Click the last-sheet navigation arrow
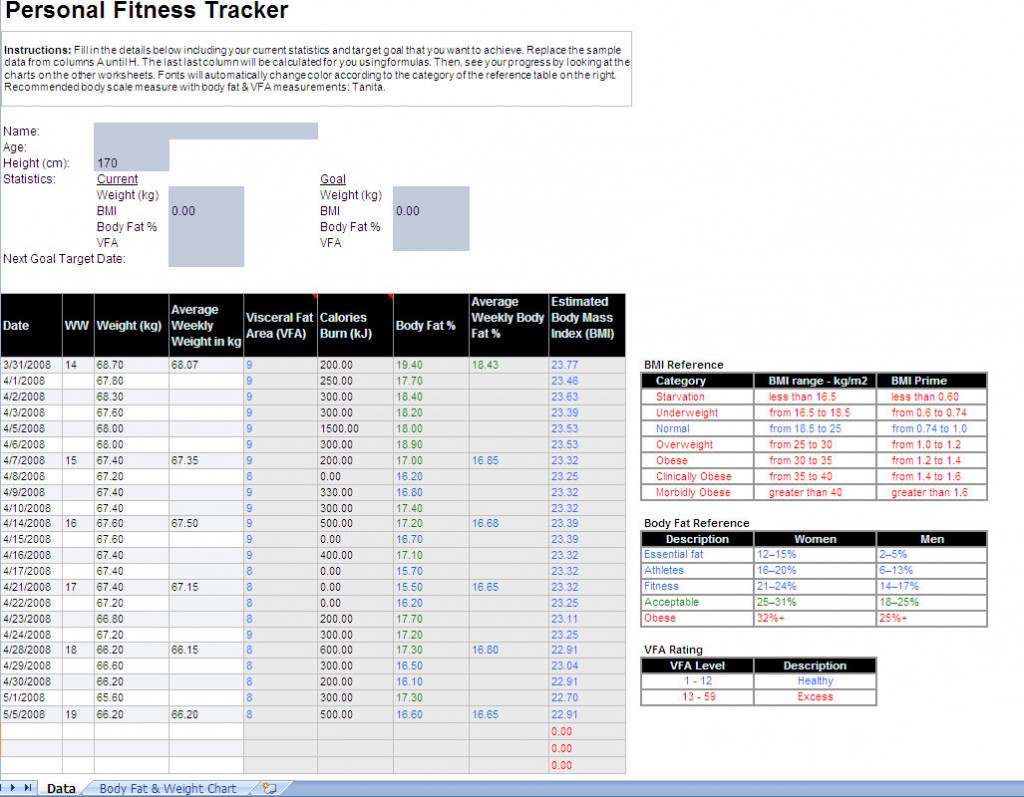This screenshot has height=797, width=1024. (x=27, y=788)
